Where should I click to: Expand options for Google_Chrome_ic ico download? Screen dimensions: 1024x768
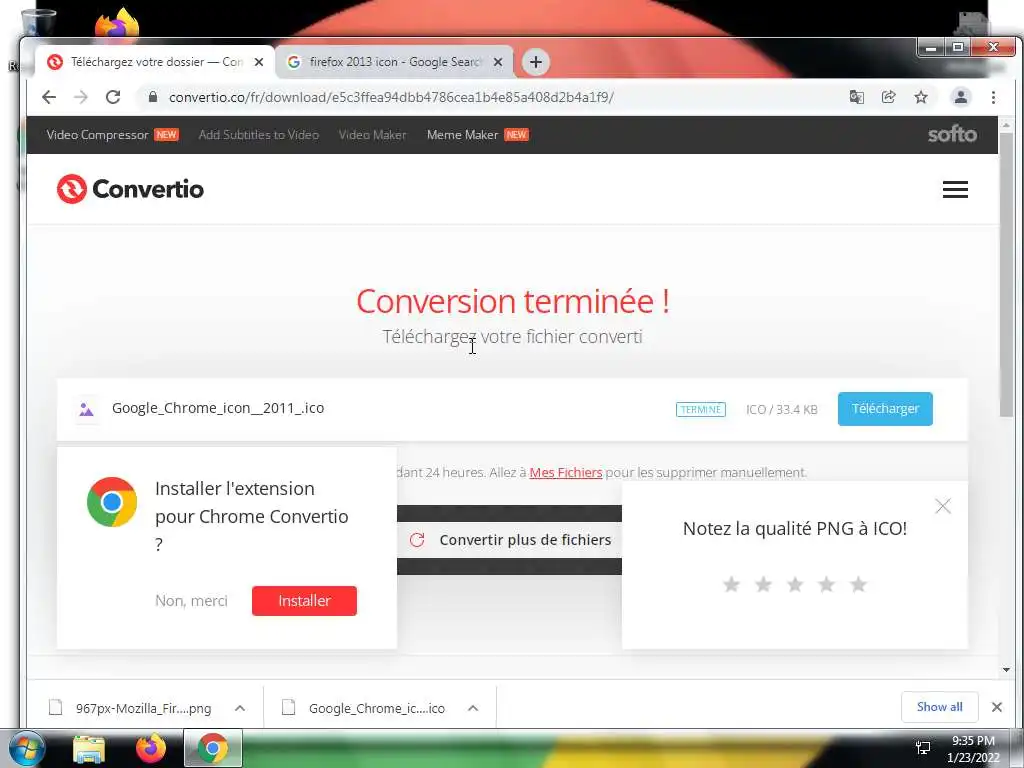[473, 708]
